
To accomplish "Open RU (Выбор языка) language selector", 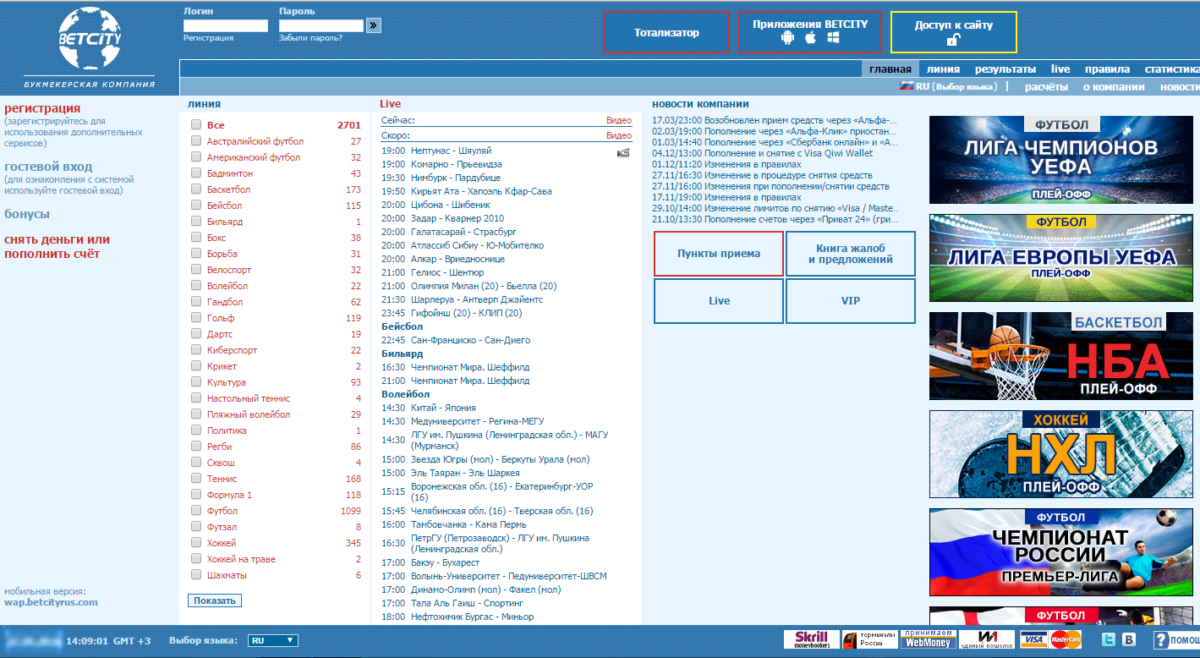I will click(948, 87).
